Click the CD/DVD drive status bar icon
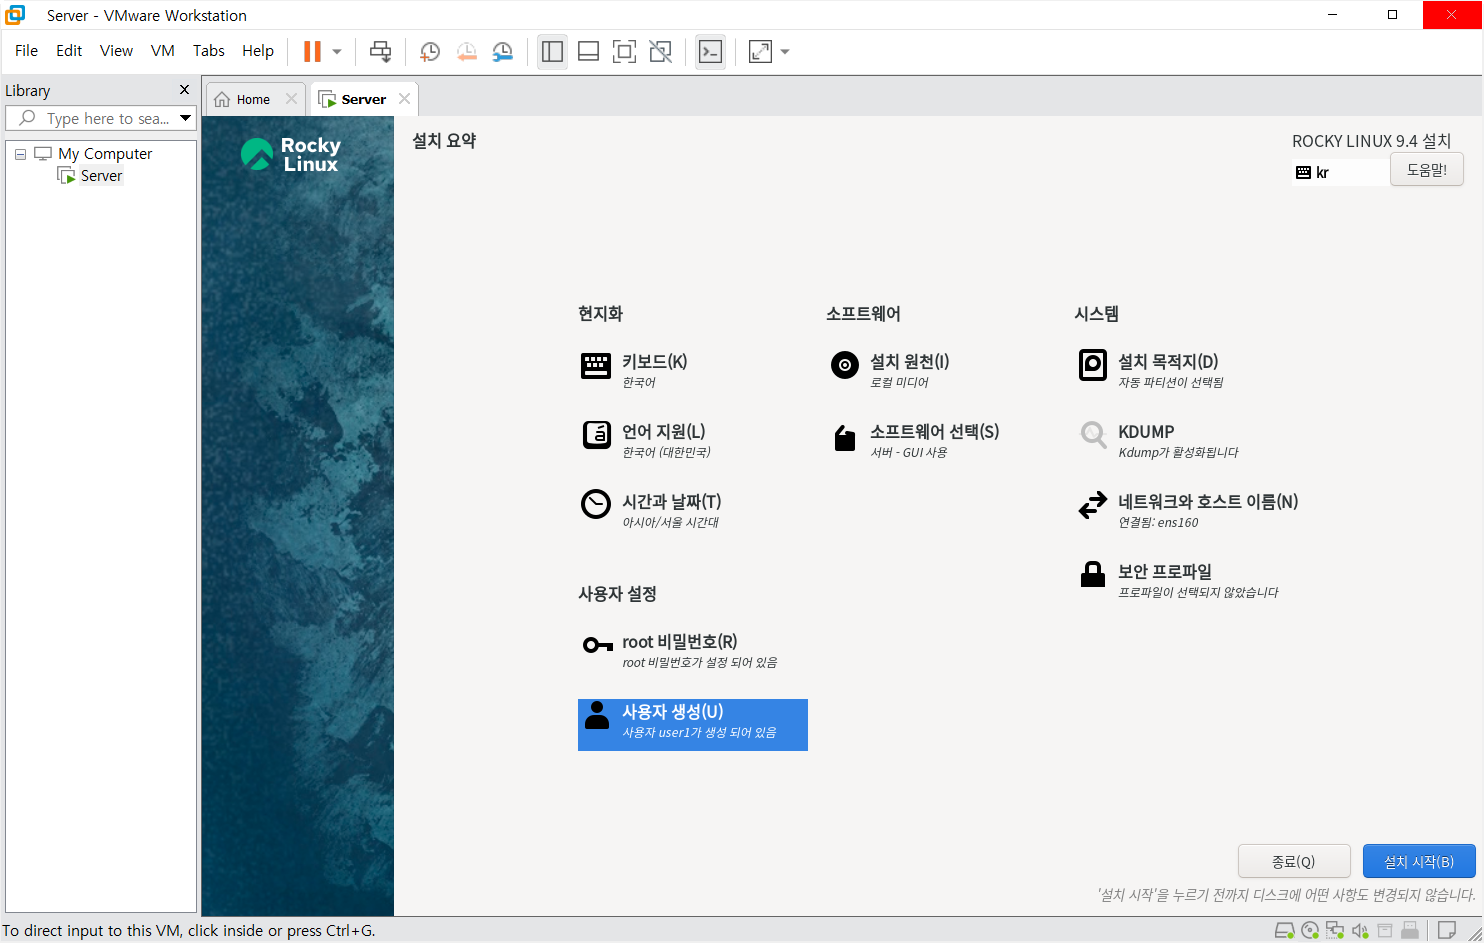The image size is (1484, 943). tap(1310, 931)
